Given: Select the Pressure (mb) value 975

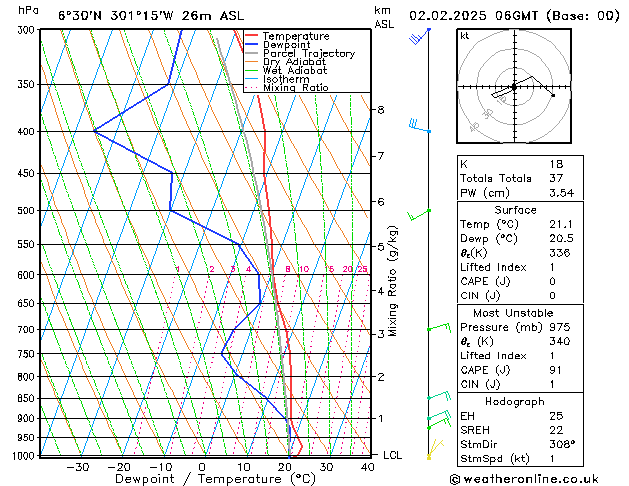Looking at the screenshot, I should point(560,327).
